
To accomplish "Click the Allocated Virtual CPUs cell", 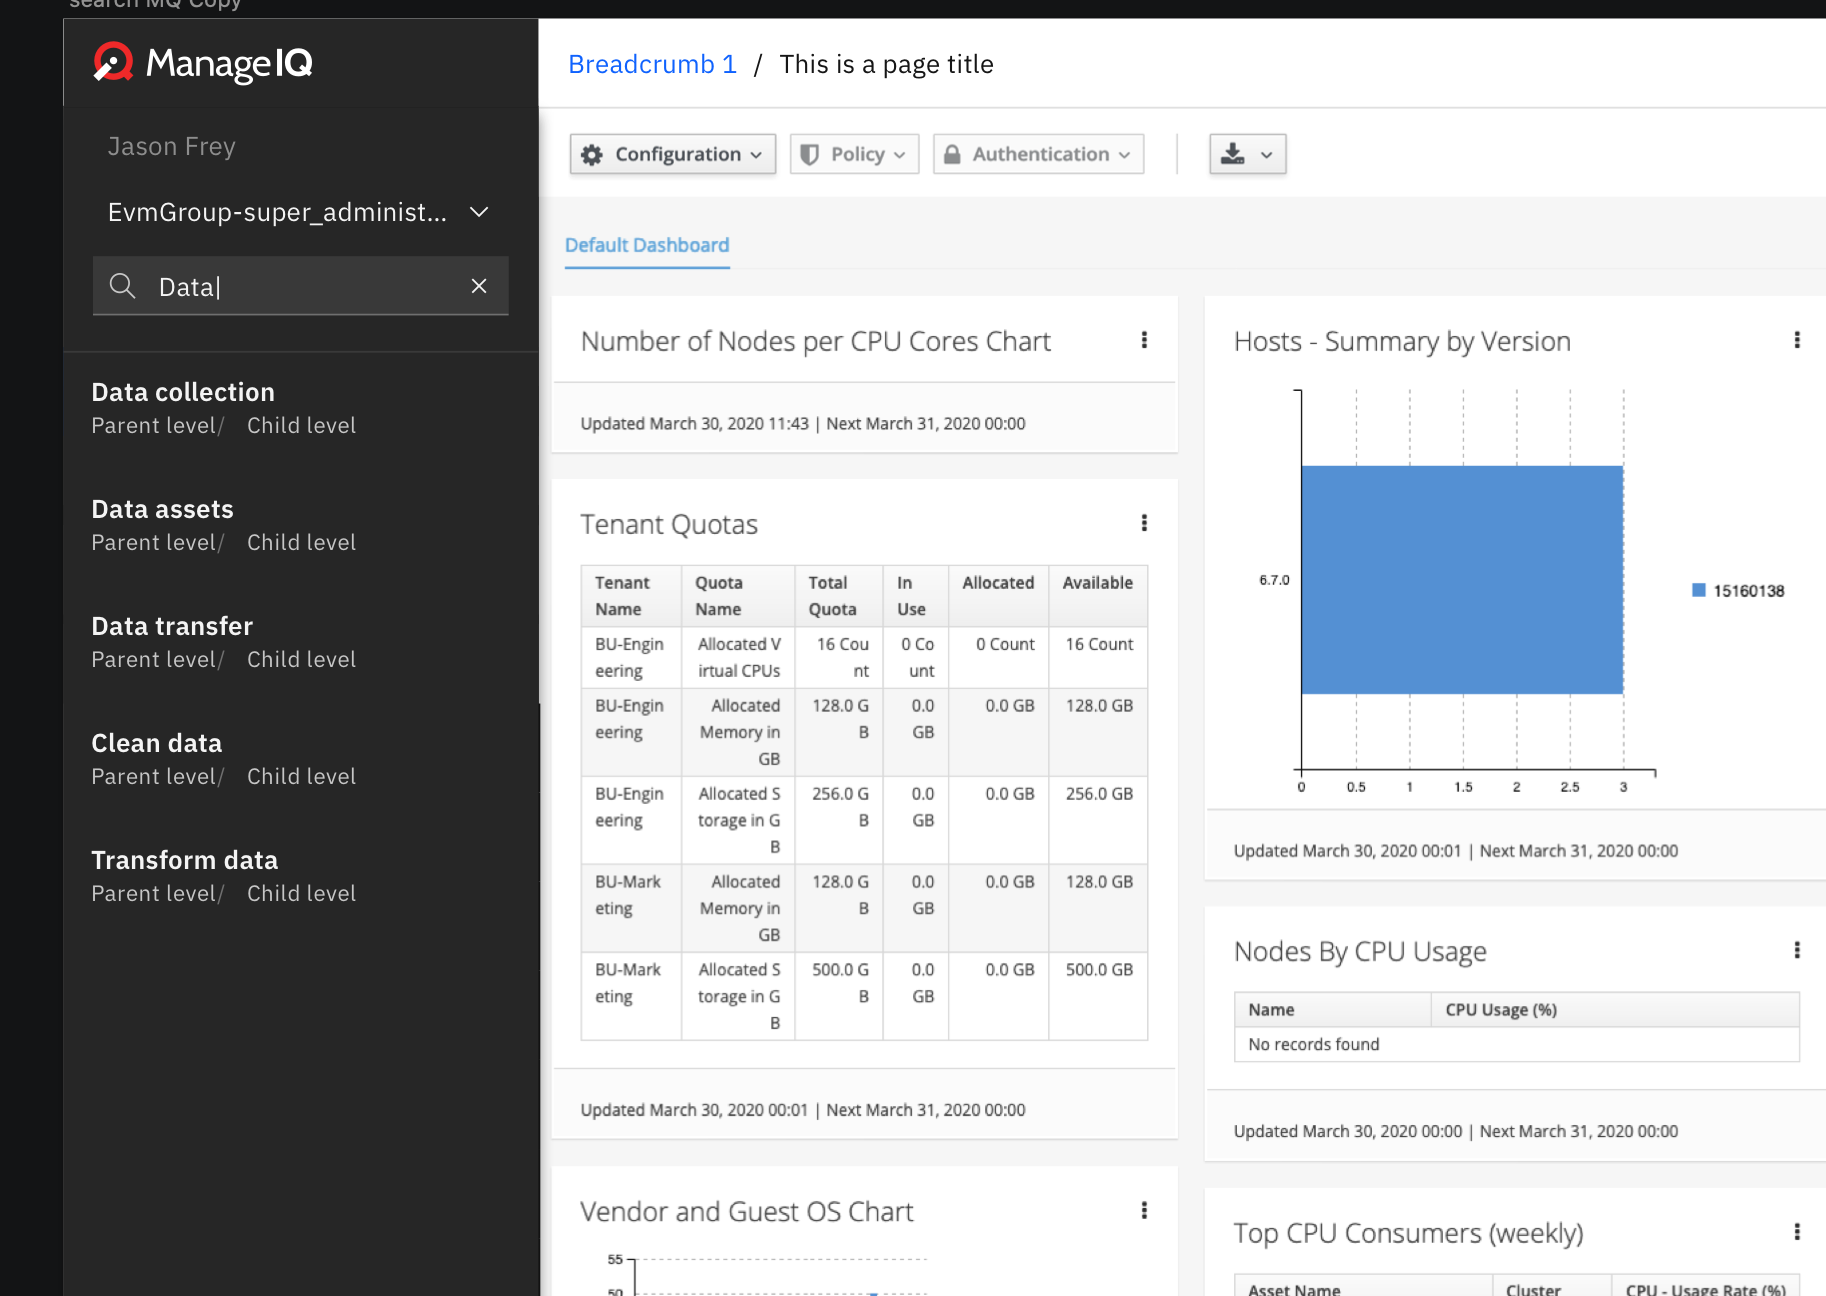I will (x=738, y=657).
